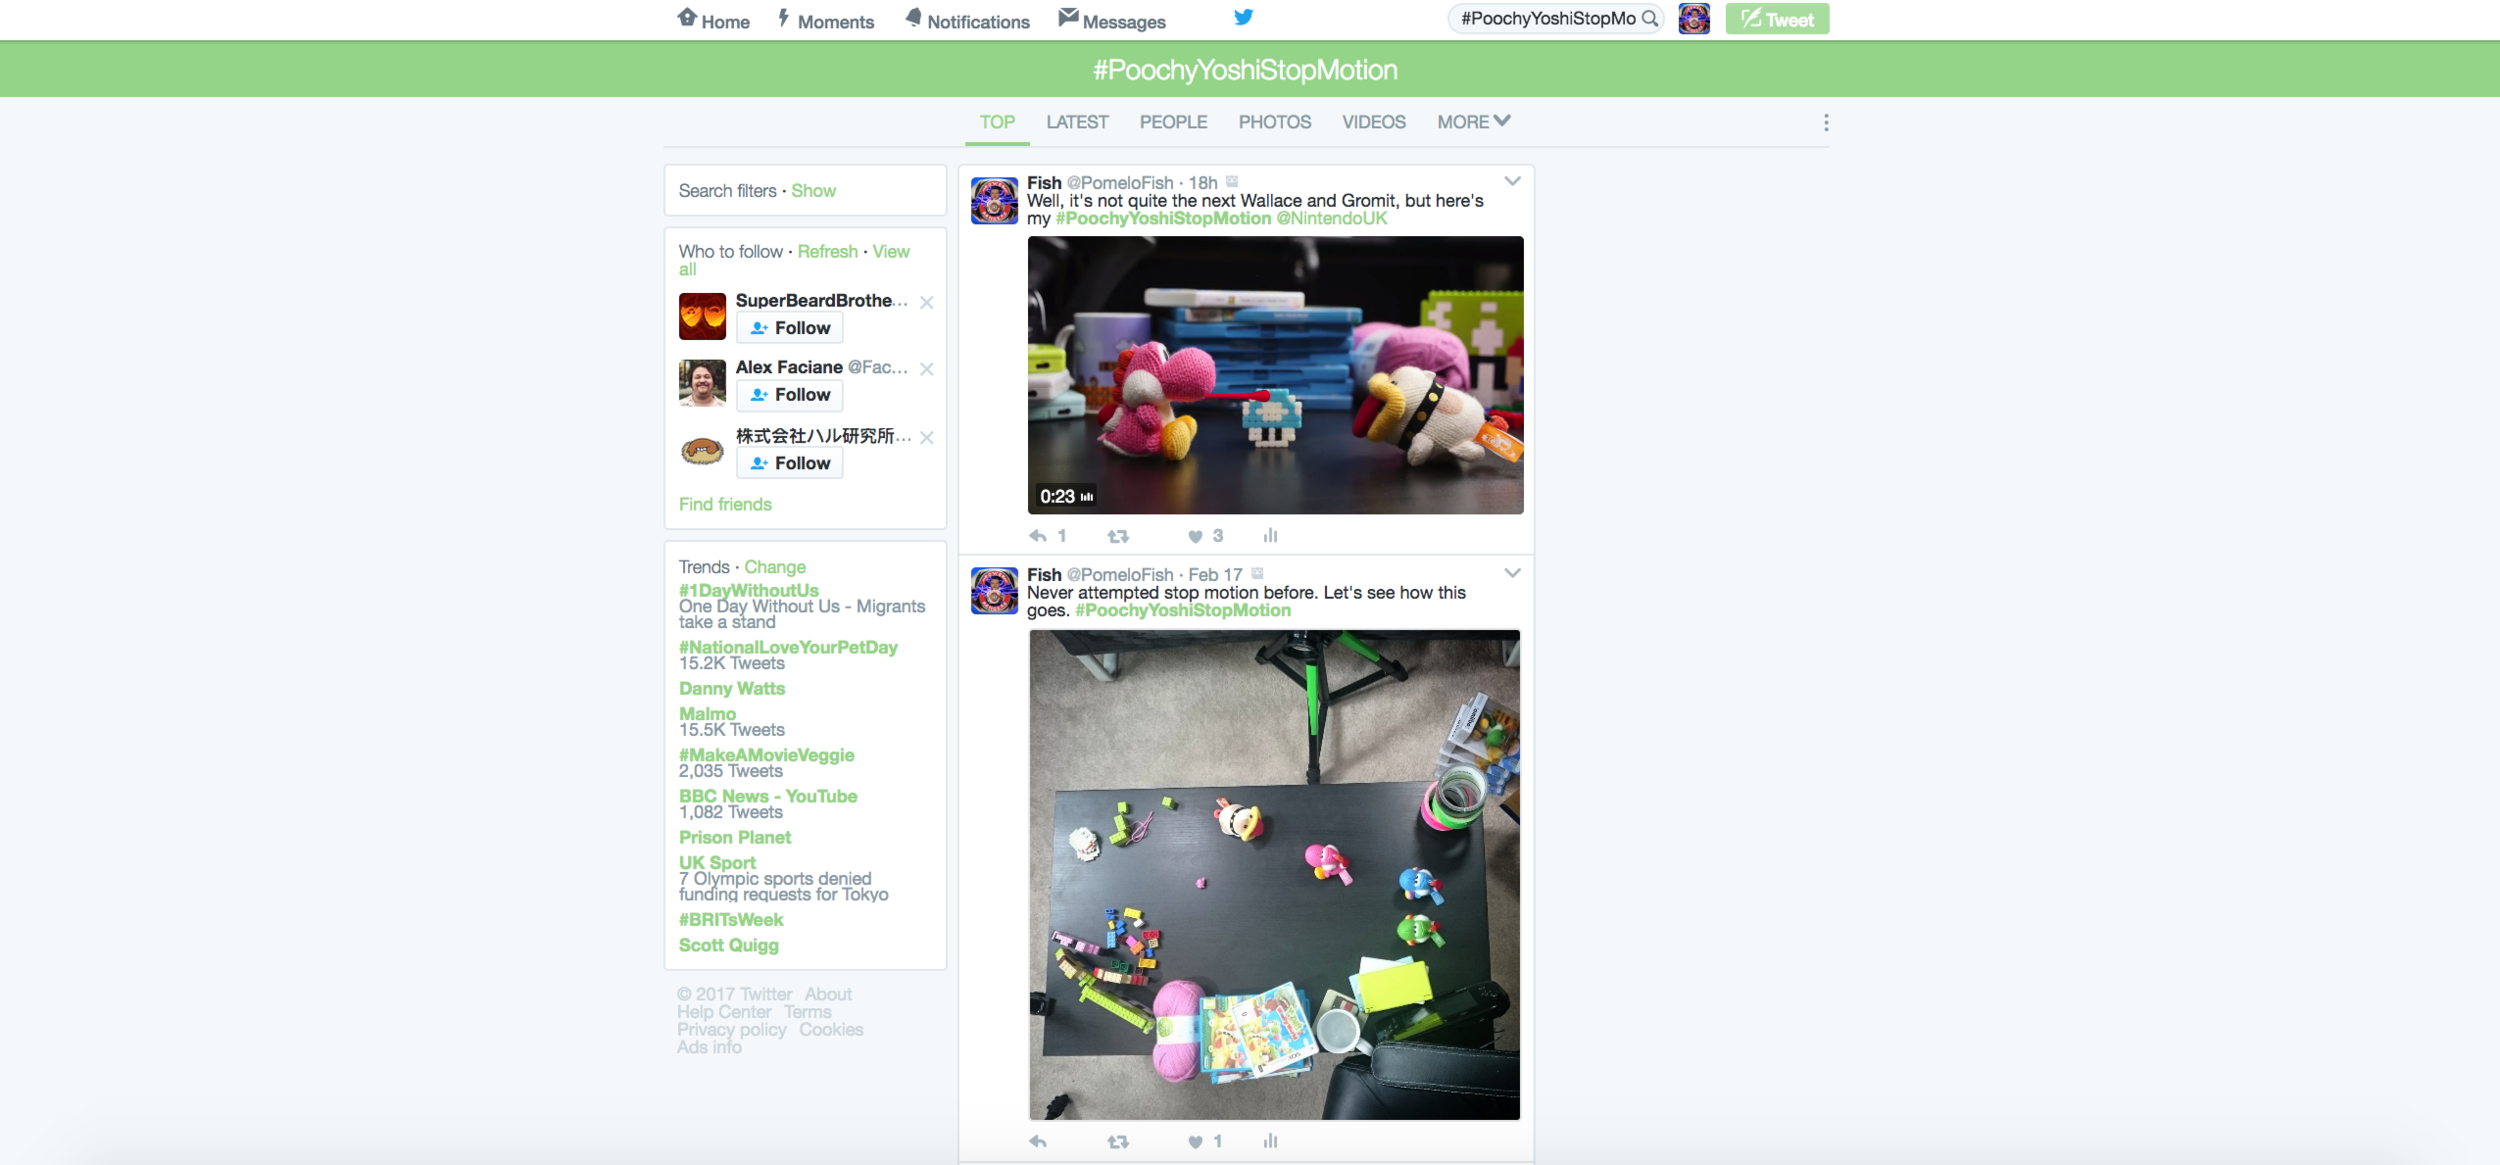Open Moments from the top bar
Screen dimensions: 2500x1165
pos(826,20)
